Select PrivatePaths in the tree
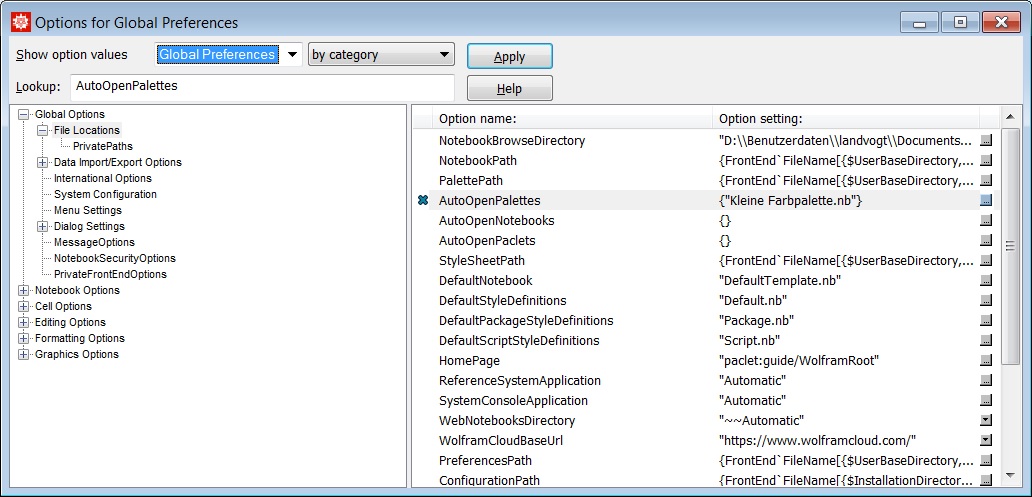 (103, 146)
